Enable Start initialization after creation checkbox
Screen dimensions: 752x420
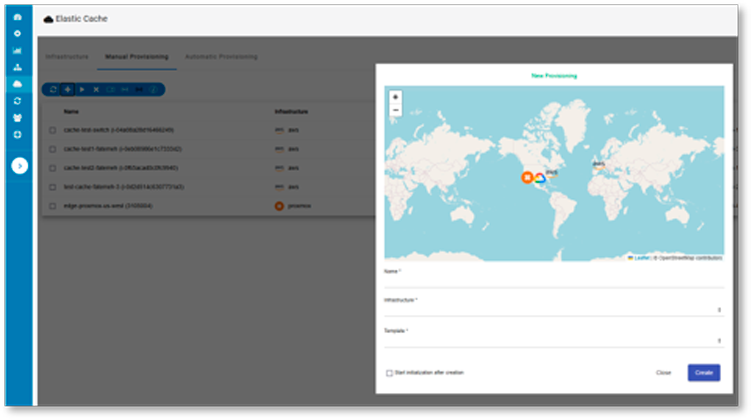click(389, 373)
